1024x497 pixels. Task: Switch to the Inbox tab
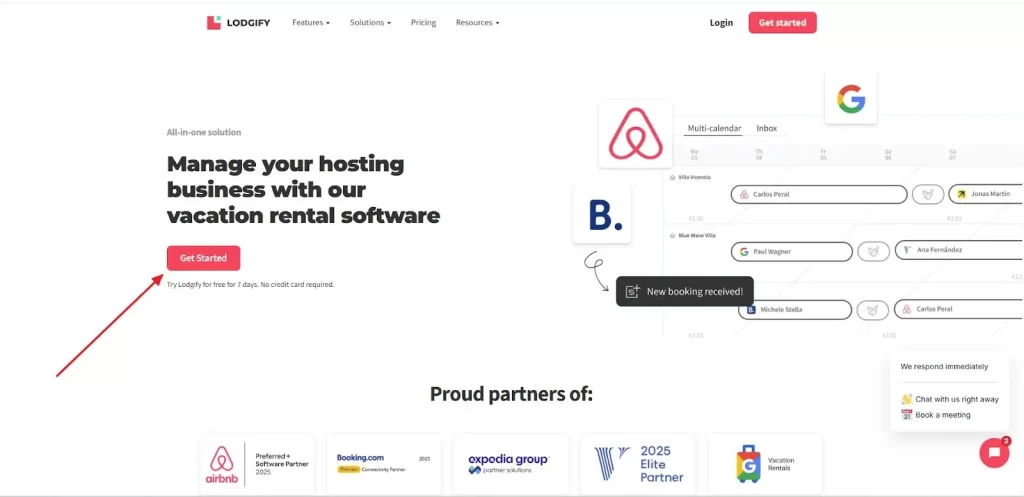pos(767,128)
